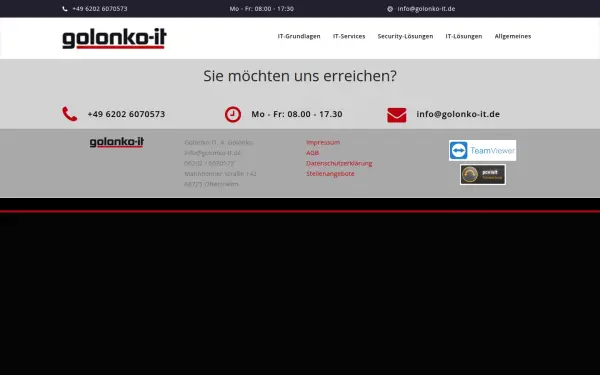Click info@golonko-it.de in the top bar
The height and width of the screenshot is (375, 600).
(426, 9)
